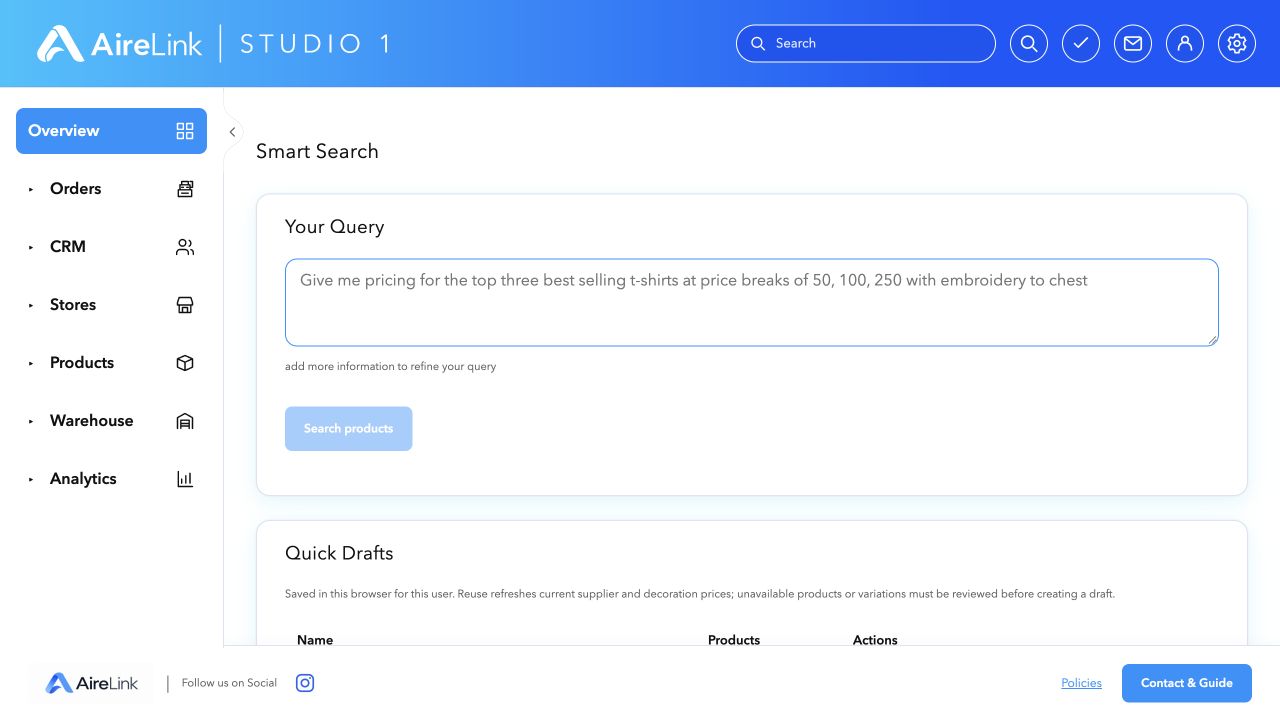This screenshot has height=720, width=1280.
Task: Open the Warehouse menu item
Action: 111,421
